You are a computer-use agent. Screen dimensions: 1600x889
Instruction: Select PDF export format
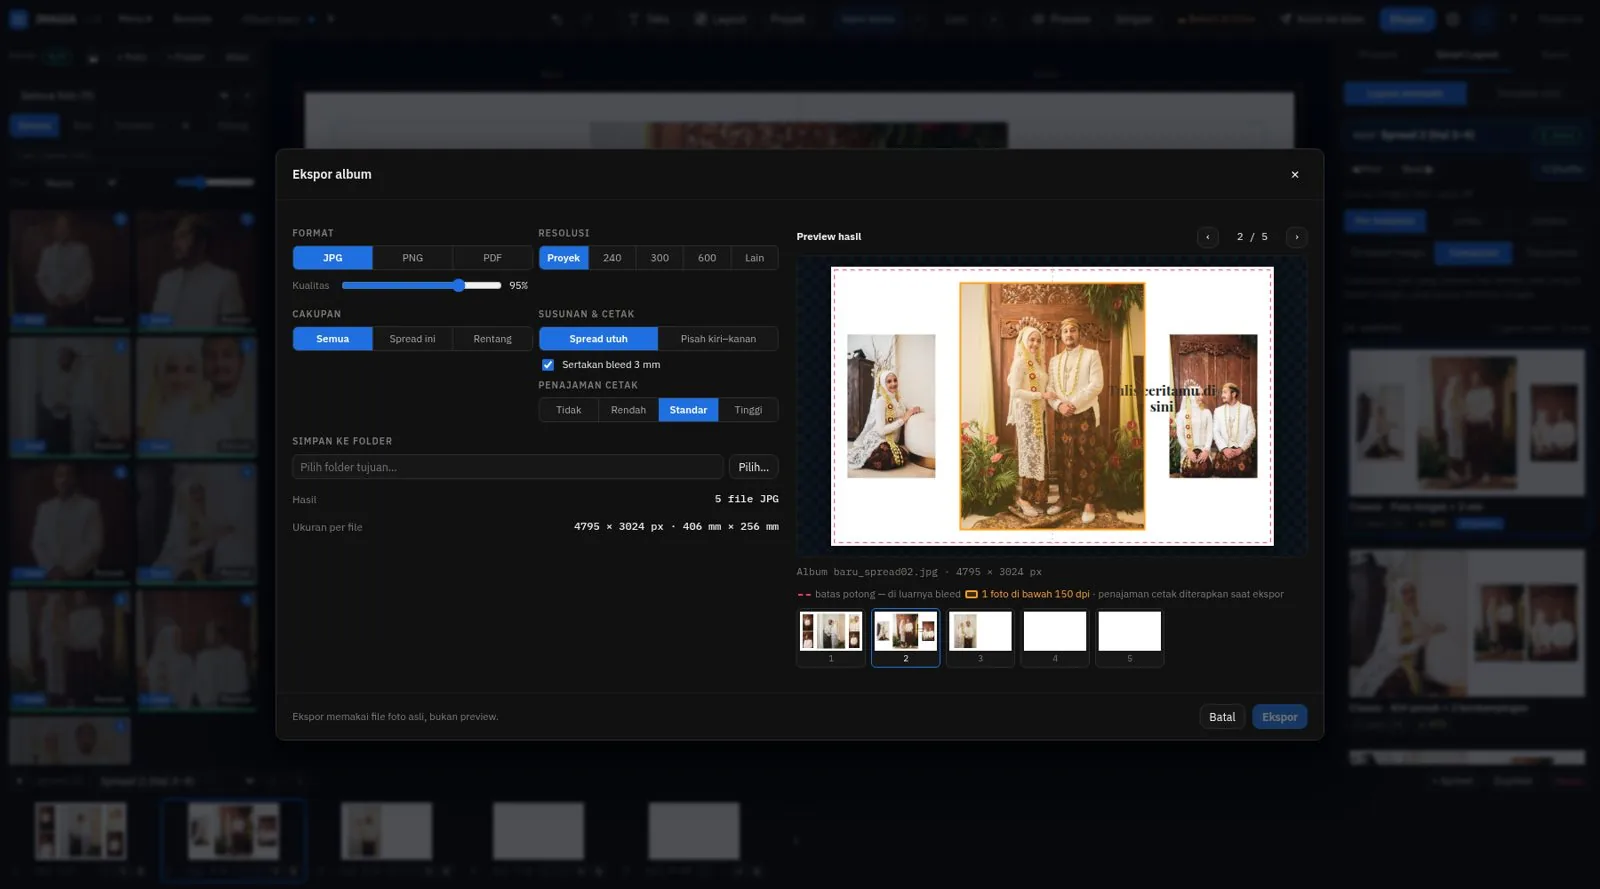click(x=493, y=258)
